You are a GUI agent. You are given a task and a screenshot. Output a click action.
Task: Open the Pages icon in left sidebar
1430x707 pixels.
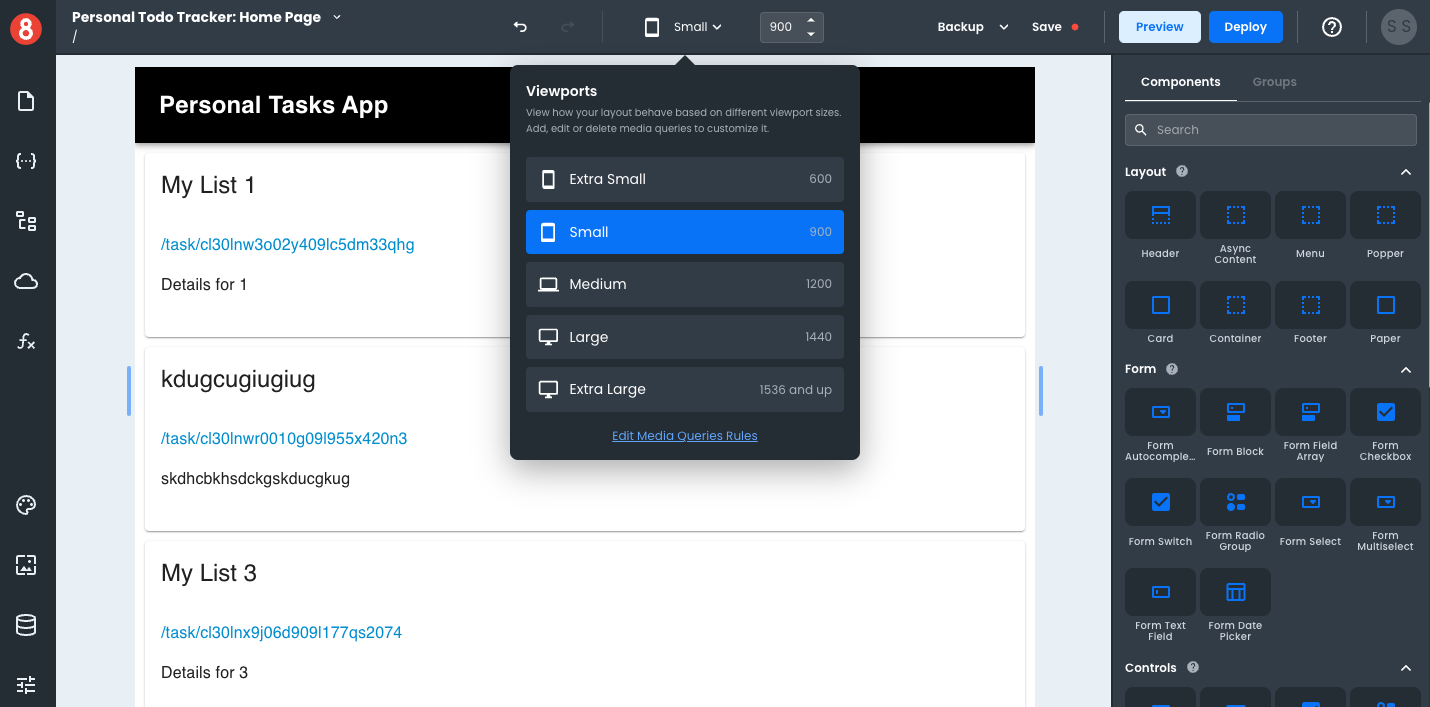(26, 101)
